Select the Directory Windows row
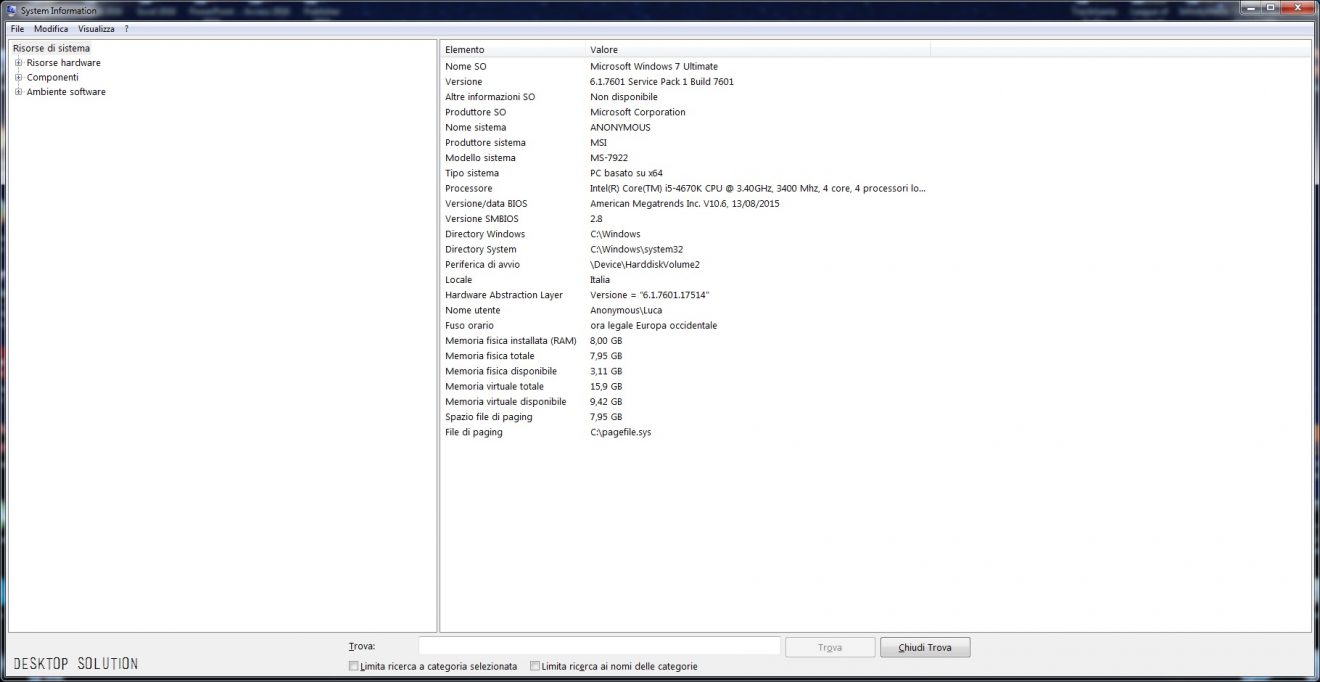The image size is (1320, 682). coord(685,234)
